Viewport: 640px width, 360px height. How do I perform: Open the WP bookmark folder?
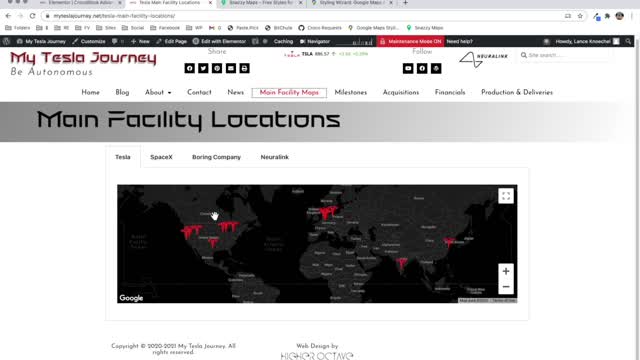tap(194, 28)
